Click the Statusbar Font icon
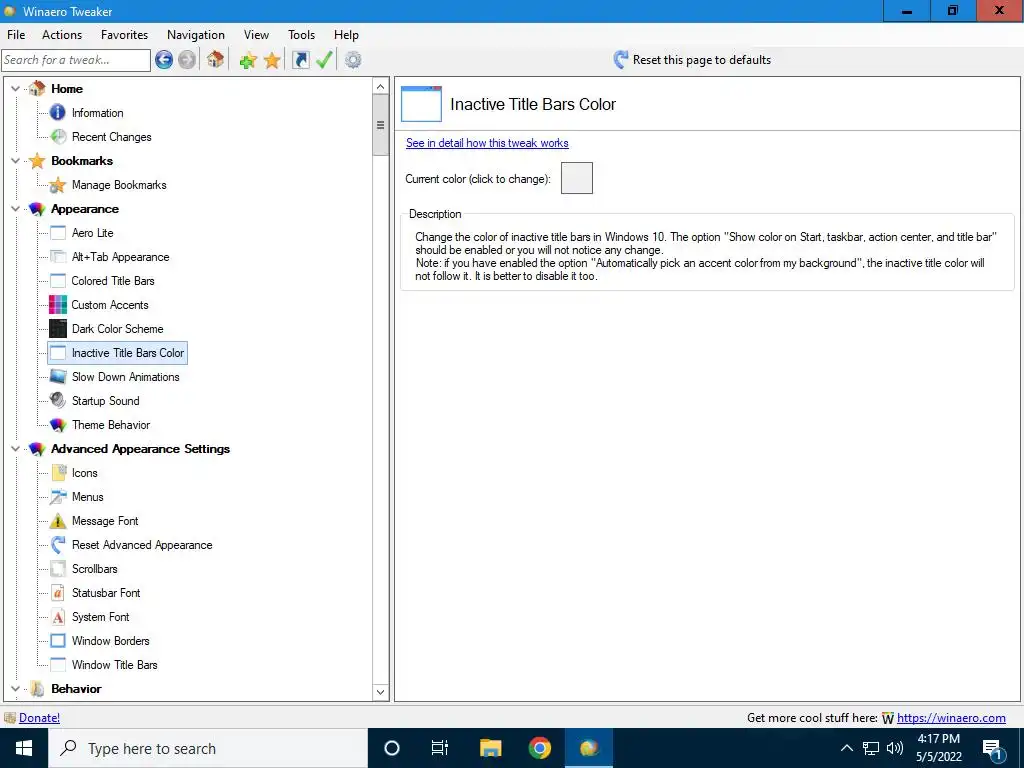This screenshot has width=1024, height=768. point(57,592)
